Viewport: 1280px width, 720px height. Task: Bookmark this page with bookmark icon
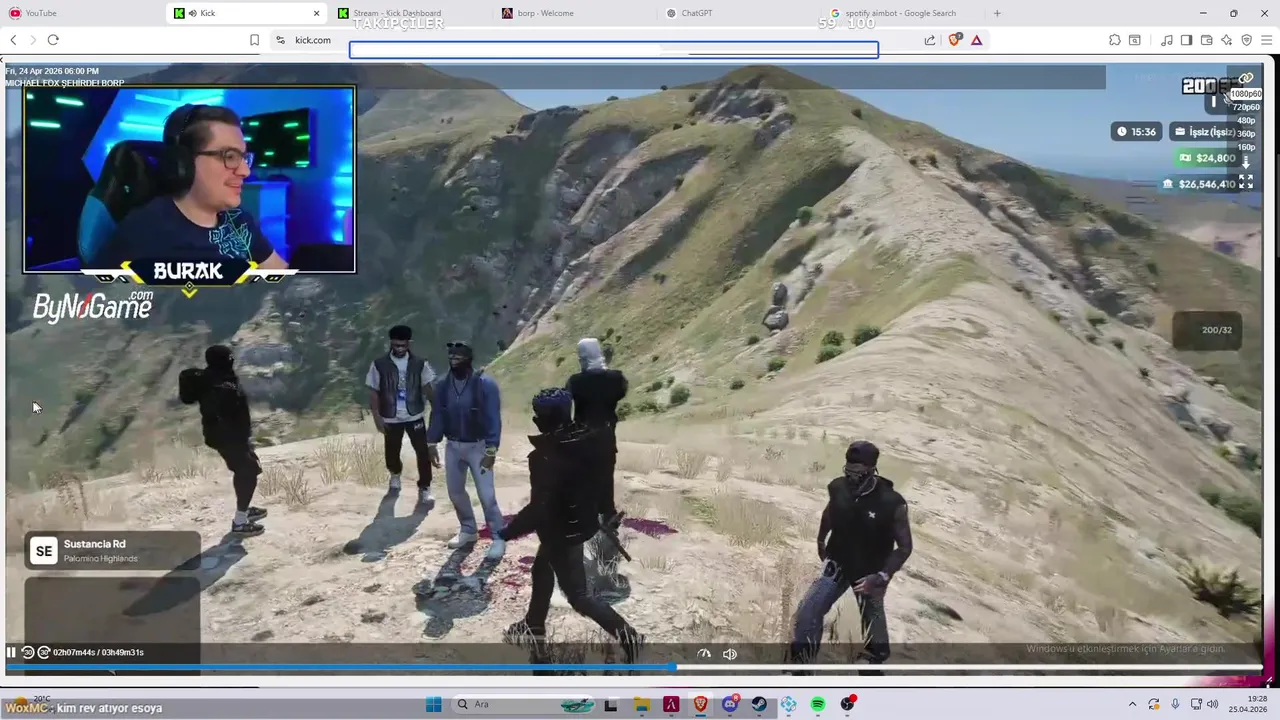coord(254,40)
